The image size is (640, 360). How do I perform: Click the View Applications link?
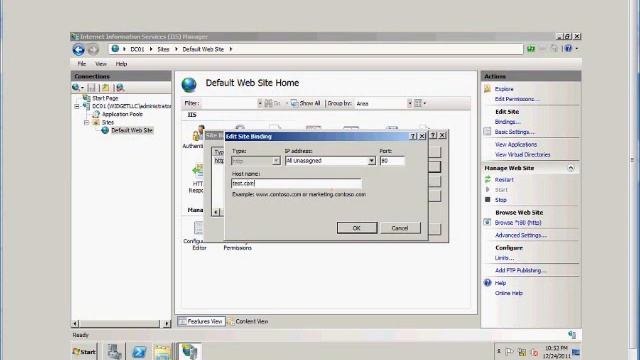point(516,144)
